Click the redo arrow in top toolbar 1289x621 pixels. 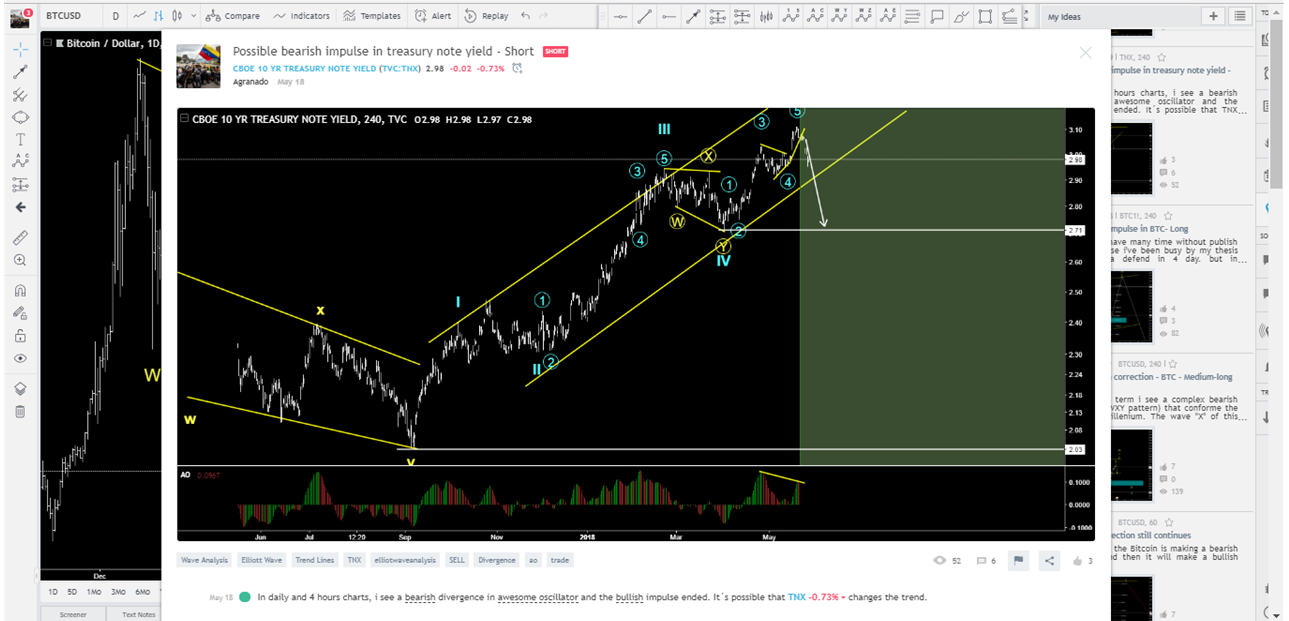[545, 16]
